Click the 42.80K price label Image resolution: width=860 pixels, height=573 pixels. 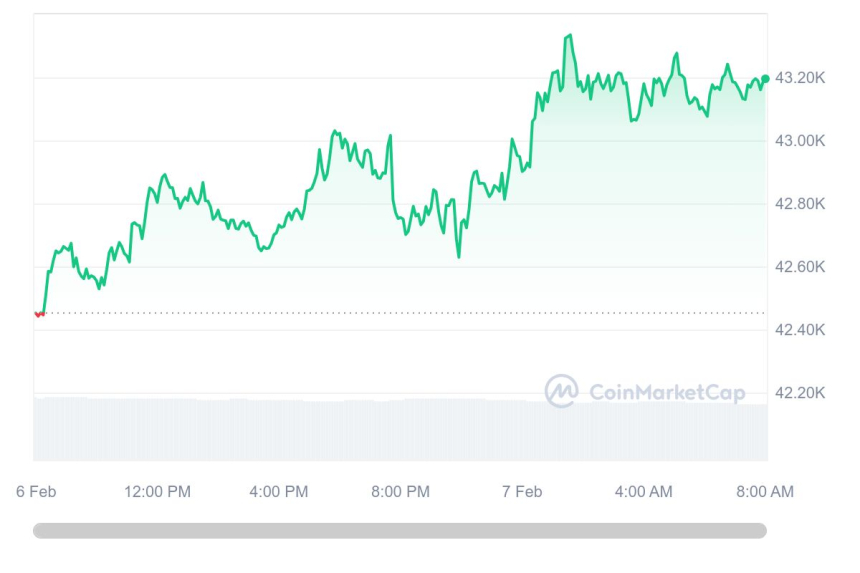coord(800,204)
